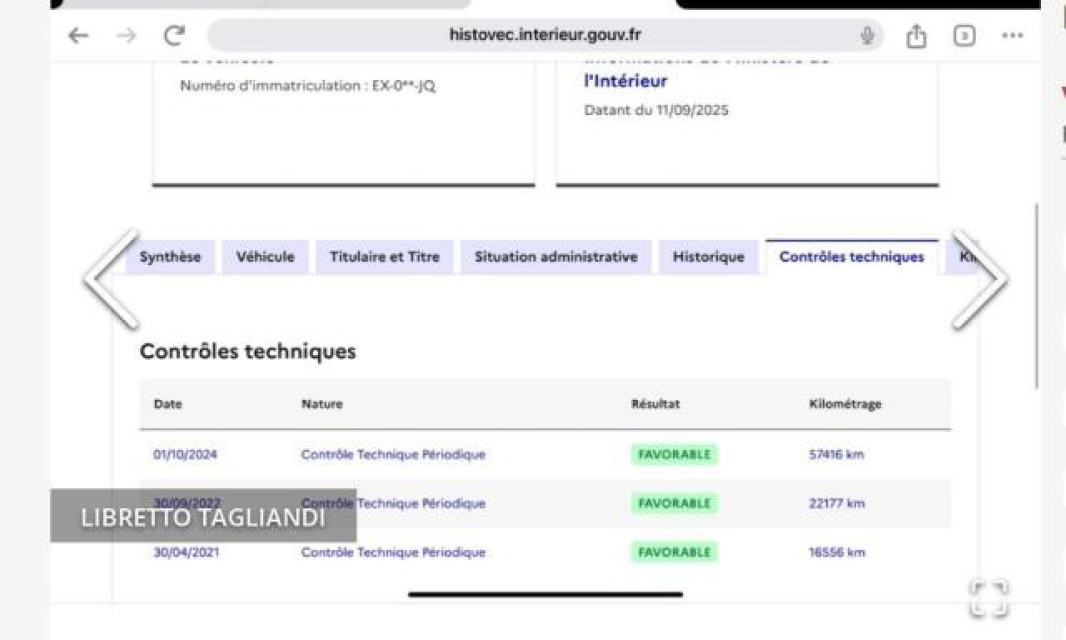The image size is (1066, 640).
Task: Open the tabs count icon
Action: (x=964, y=35)
